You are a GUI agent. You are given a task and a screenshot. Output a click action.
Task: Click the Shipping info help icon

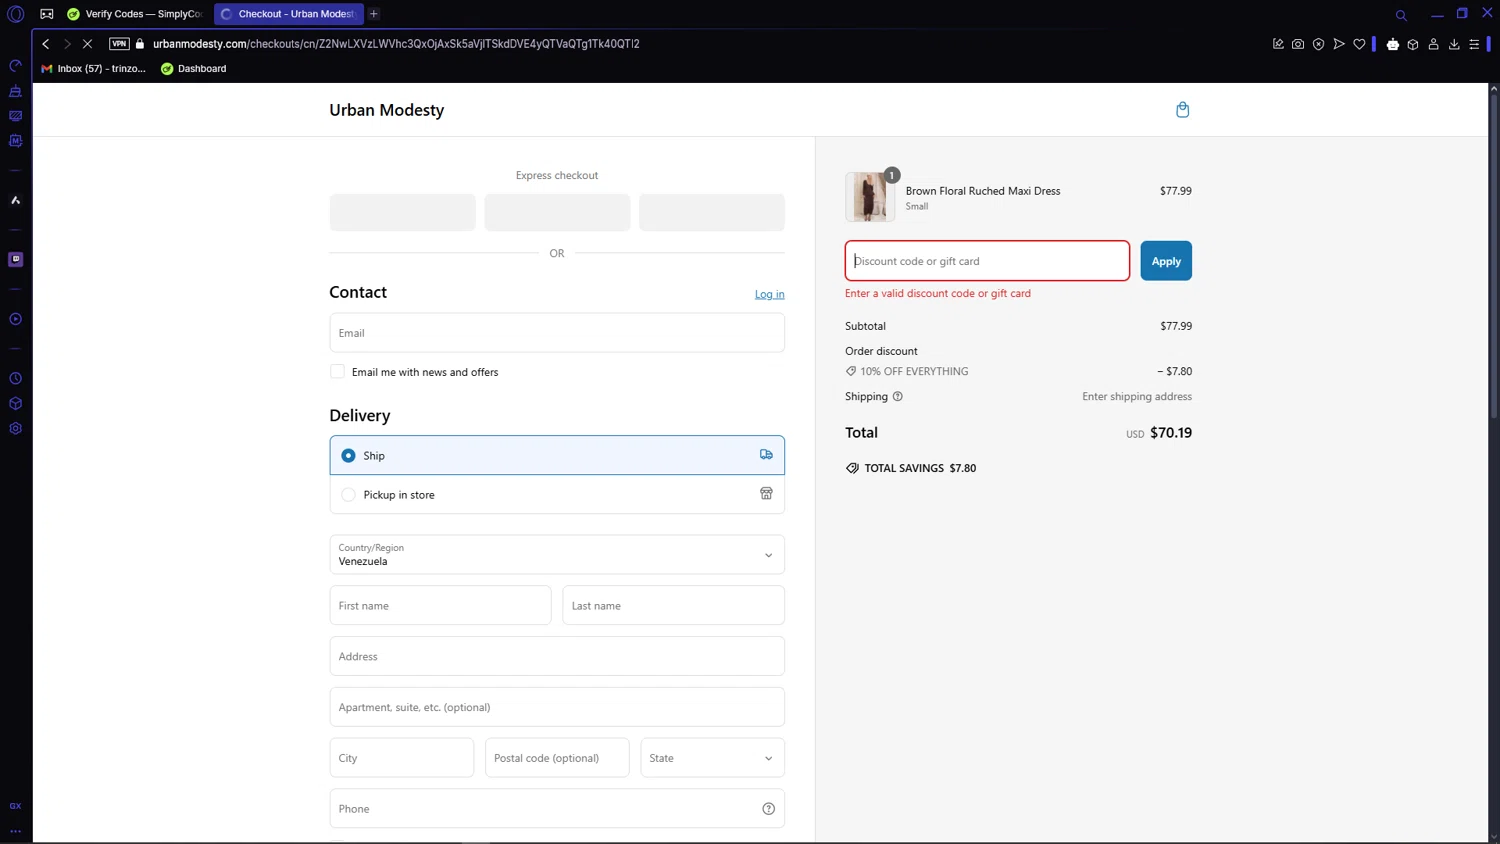[x=898, y=396]
